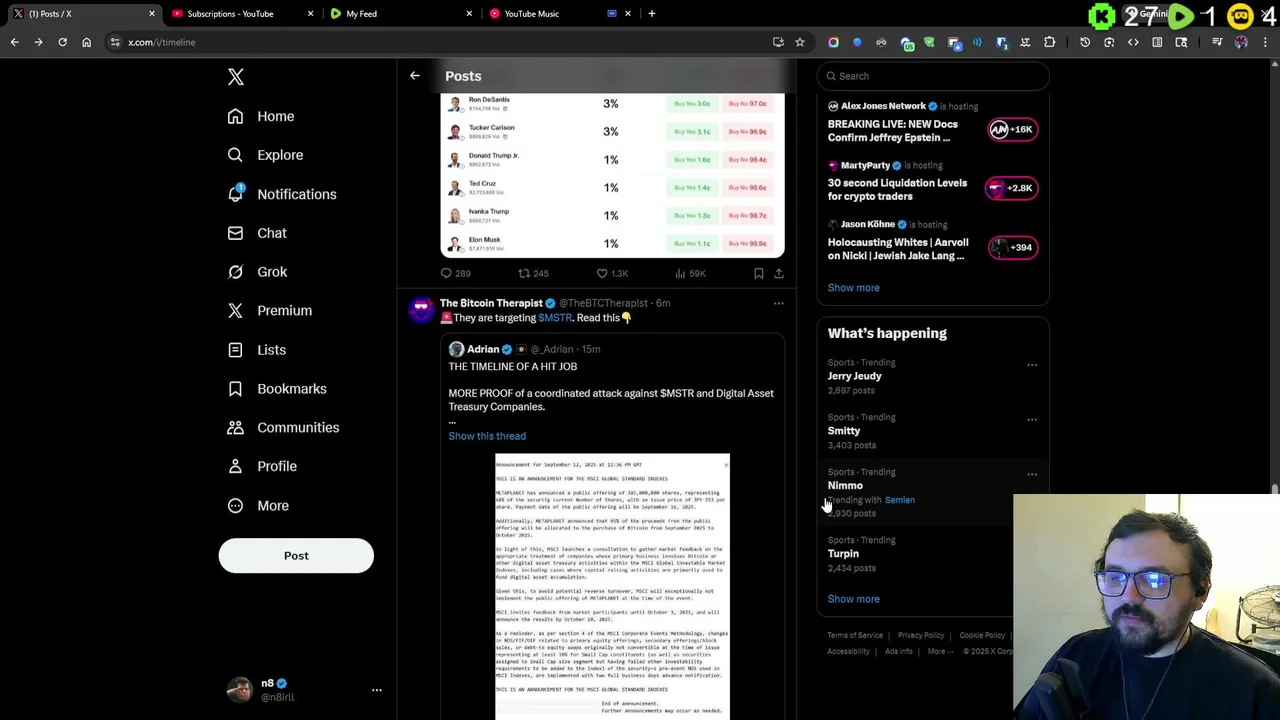This screenshot has height=720, width=1280.
Task: Reply to the poll post with 289 replies
Action: click(456, 273)
